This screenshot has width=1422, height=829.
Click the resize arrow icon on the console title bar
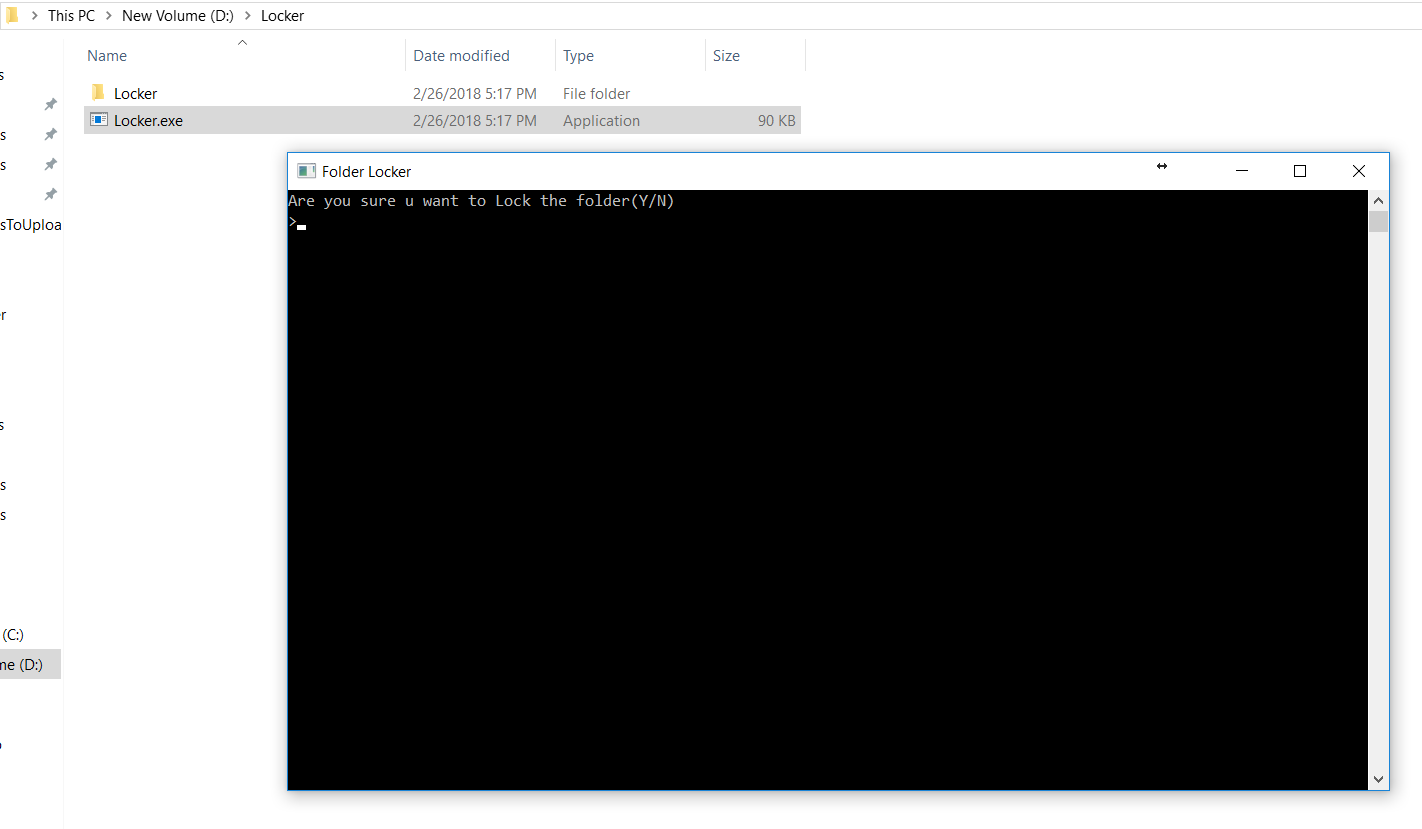(1161, 167)
